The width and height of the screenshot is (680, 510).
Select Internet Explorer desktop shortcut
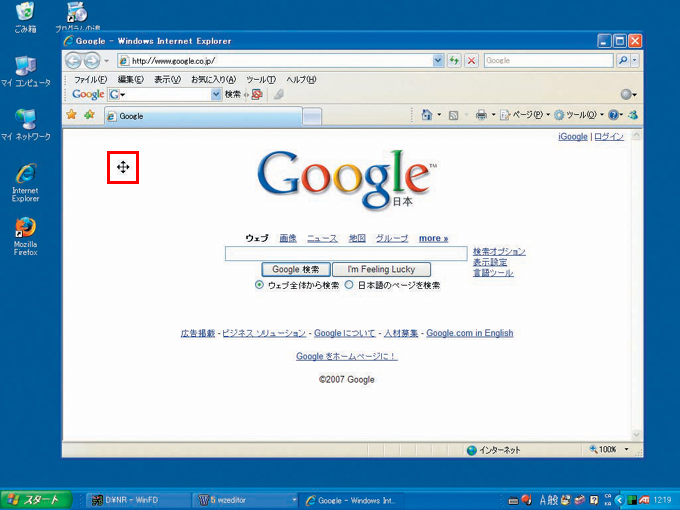coord(26,183)
